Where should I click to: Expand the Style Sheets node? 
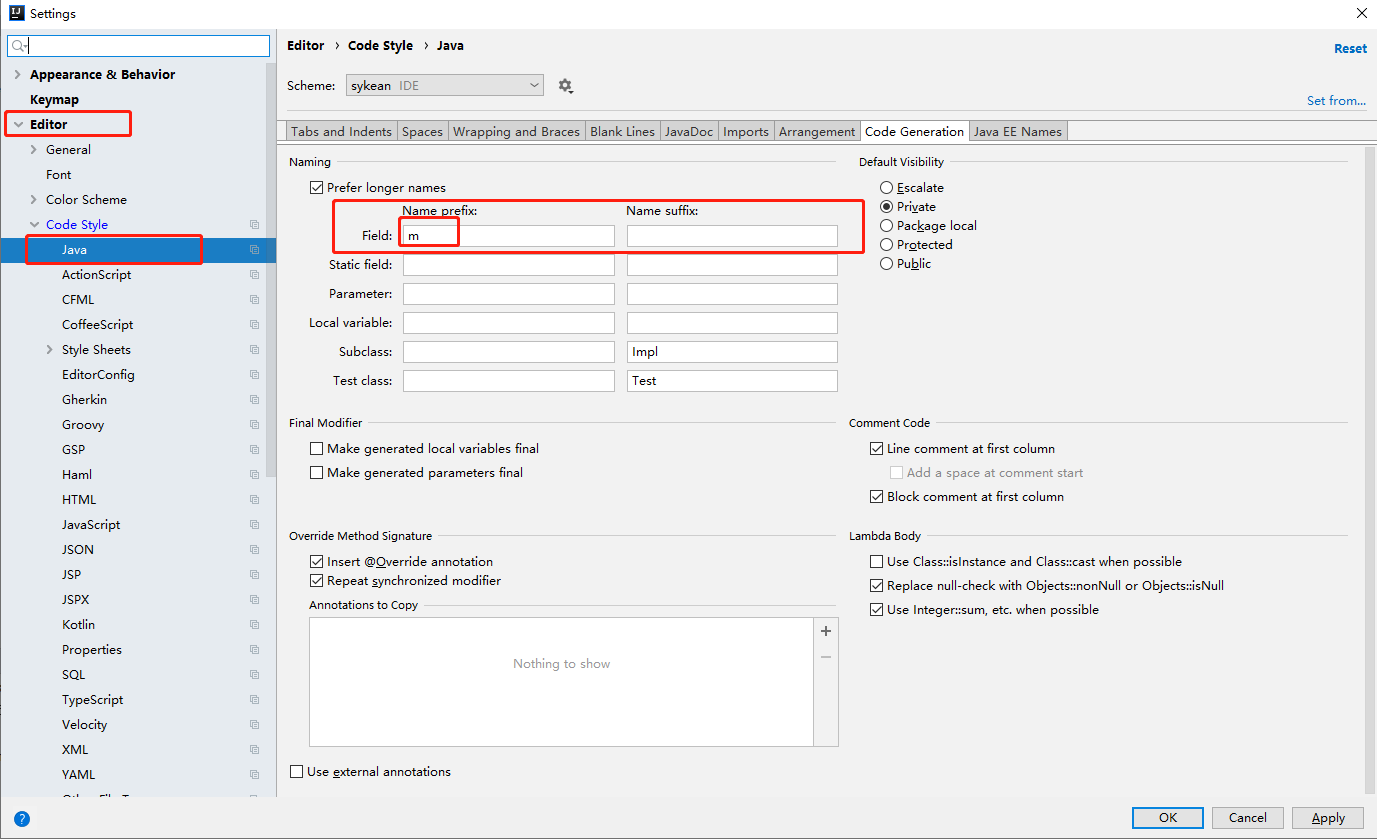pyautogui.click(x=50, y=350)
